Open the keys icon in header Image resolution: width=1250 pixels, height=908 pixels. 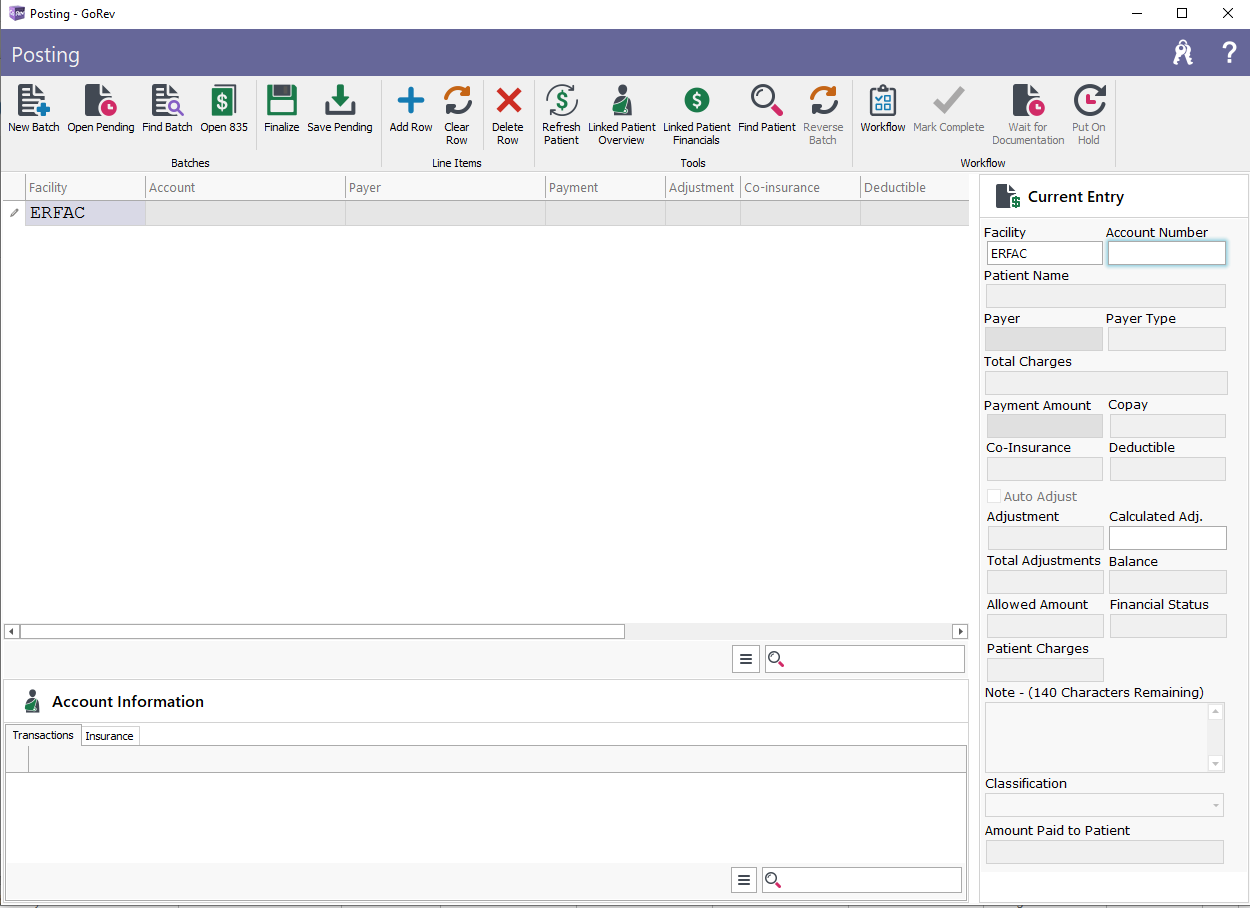tap(1183, 53)
